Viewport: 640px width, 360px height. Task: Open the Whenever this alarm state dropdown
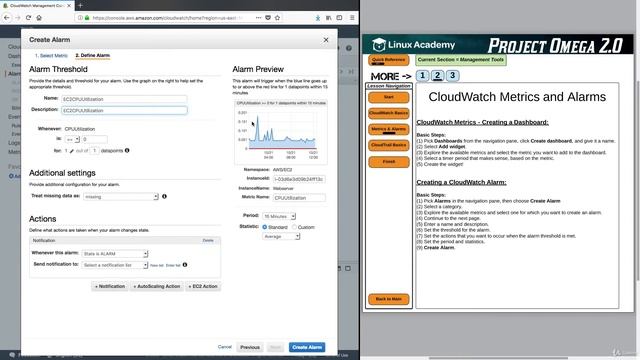tap(115, 253)
